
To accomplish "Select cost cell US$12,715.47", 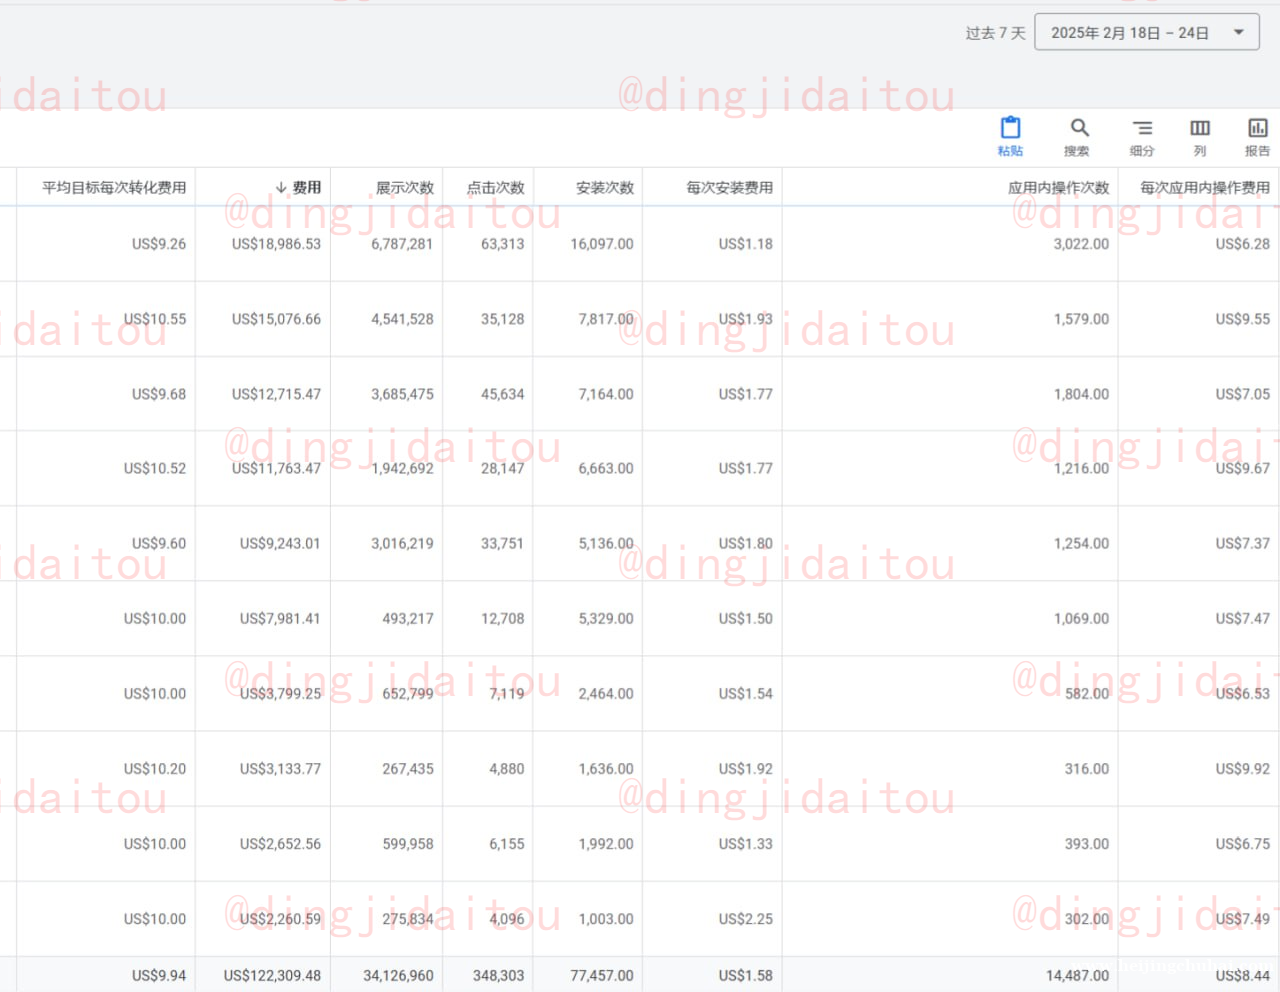I will 276,394.
